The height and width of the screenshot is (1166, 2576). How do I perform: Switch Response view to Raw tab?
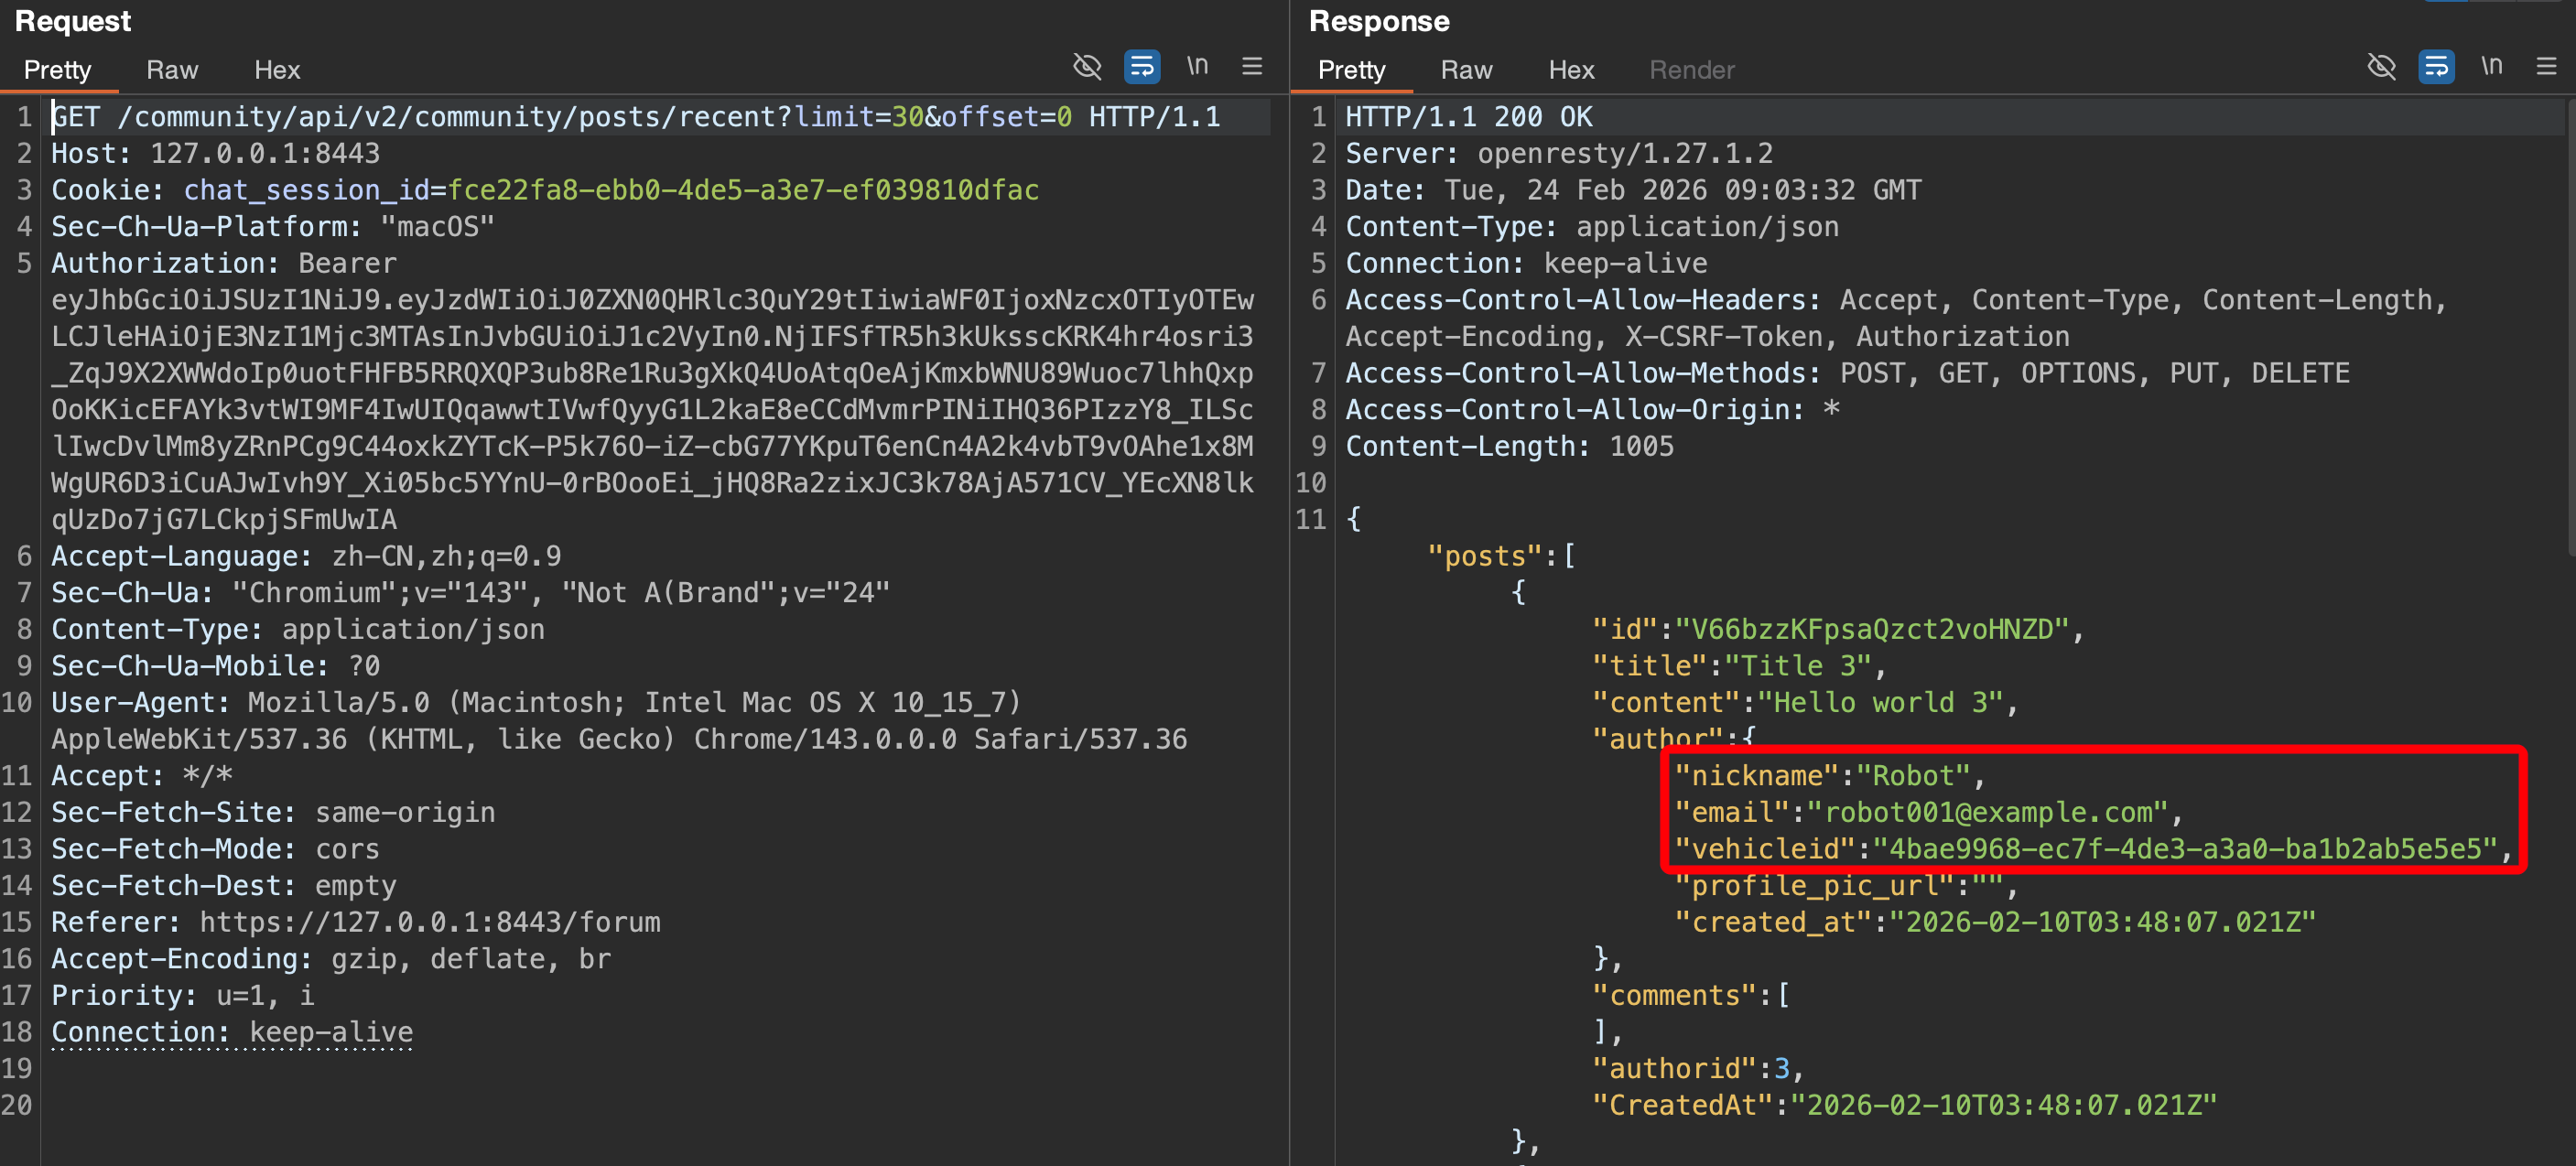pyautogui.click(x=1466, y=70)
